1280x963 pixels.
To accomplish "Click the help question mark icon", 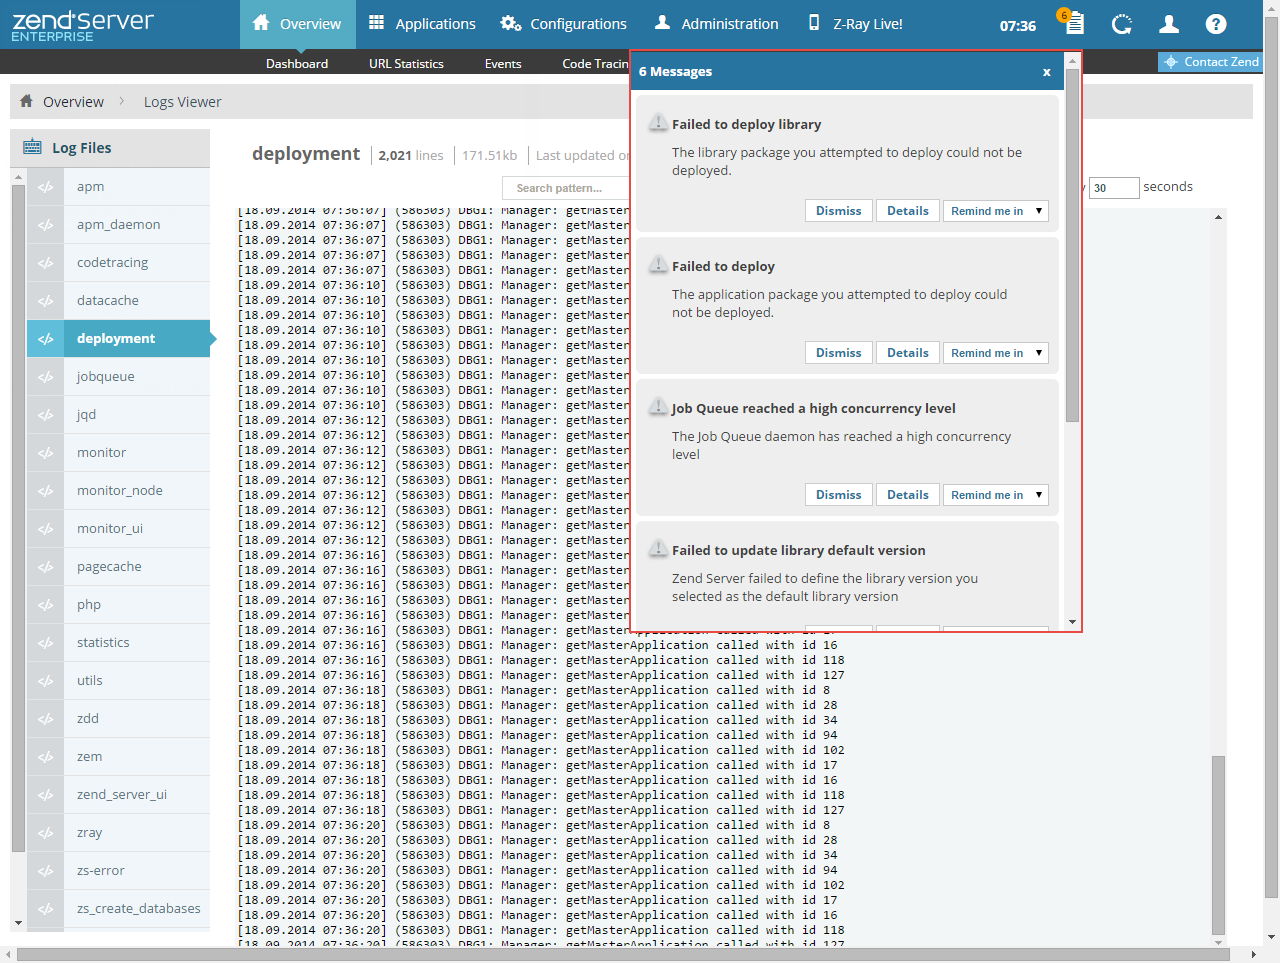I will (1216, 24).
